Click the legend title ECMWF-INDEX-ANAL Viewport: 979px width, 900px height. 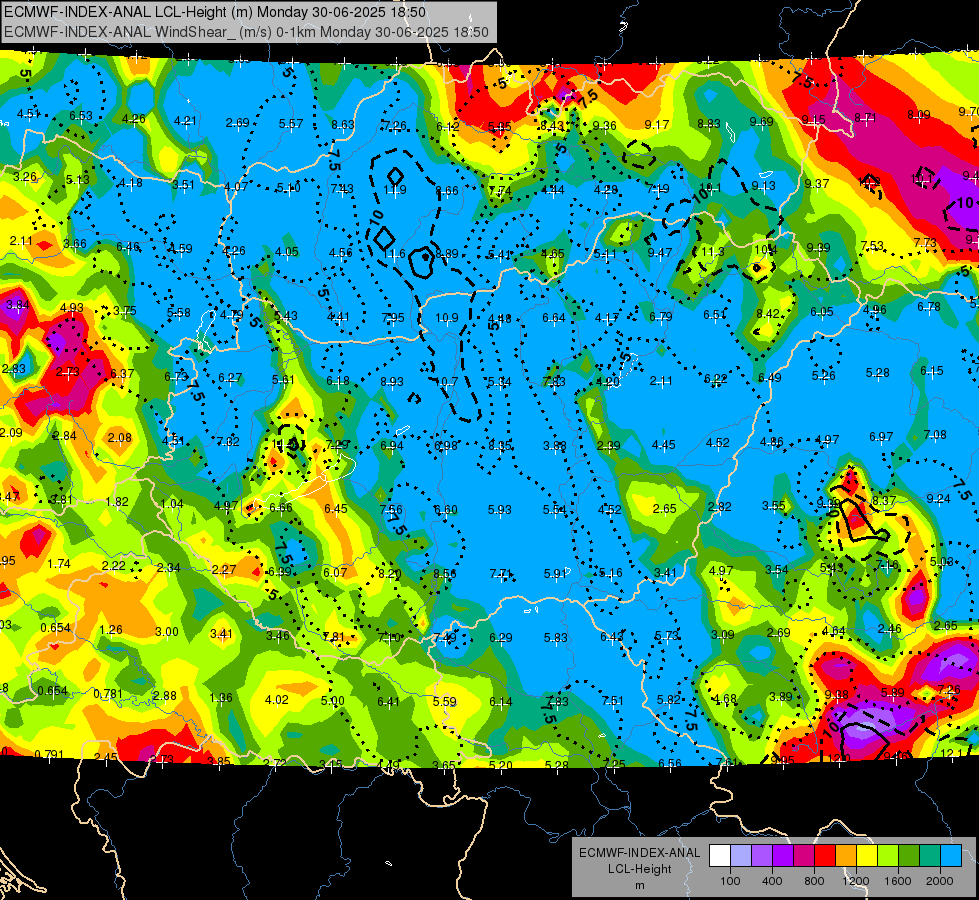click(x=639, y=853)
